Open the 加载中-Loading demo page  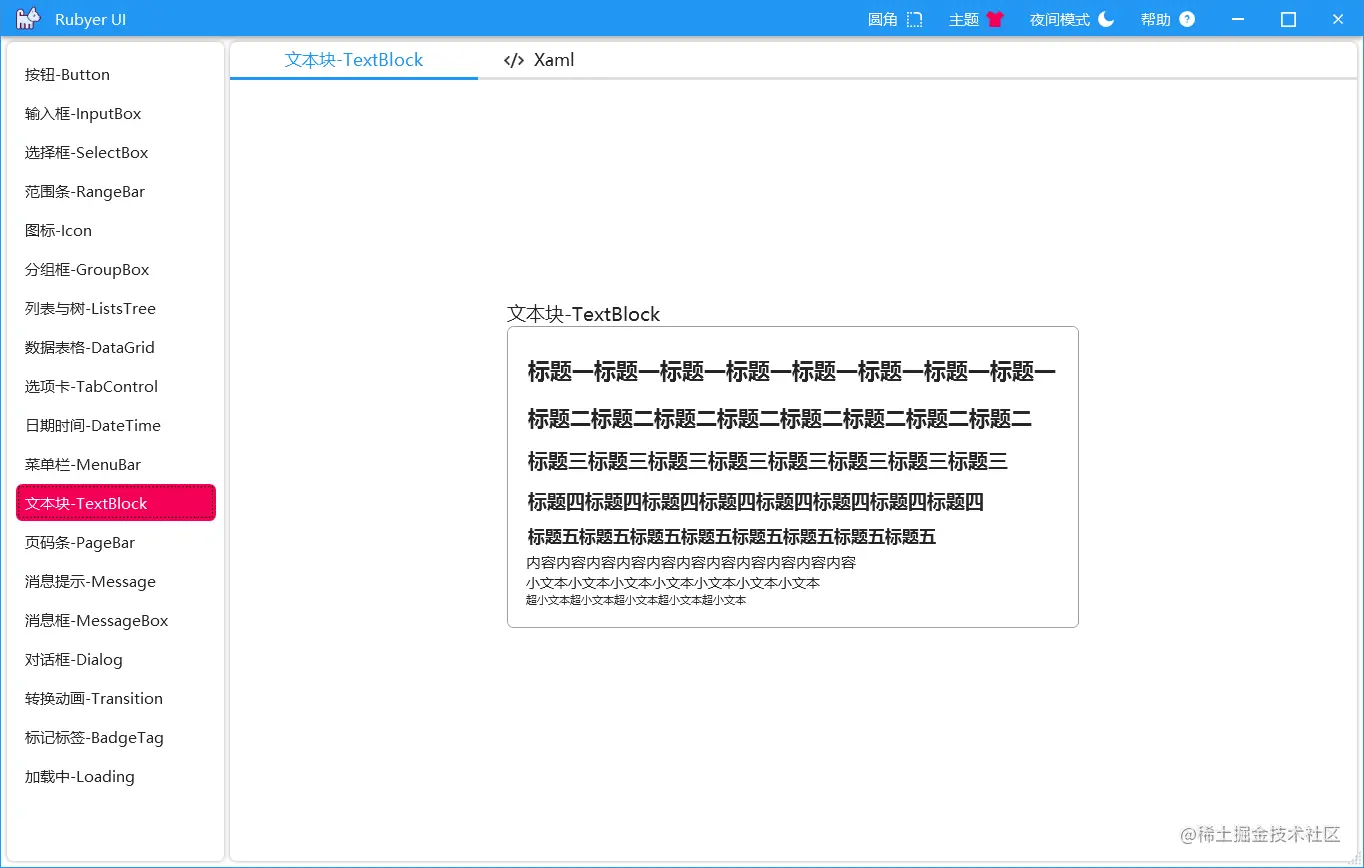point(78,776)
